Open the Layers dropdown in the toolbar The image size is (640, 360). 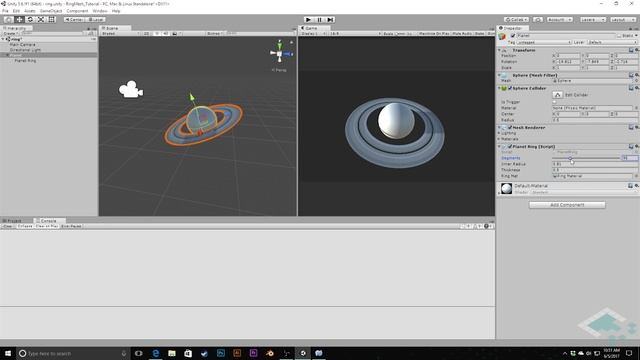[592, 20]
